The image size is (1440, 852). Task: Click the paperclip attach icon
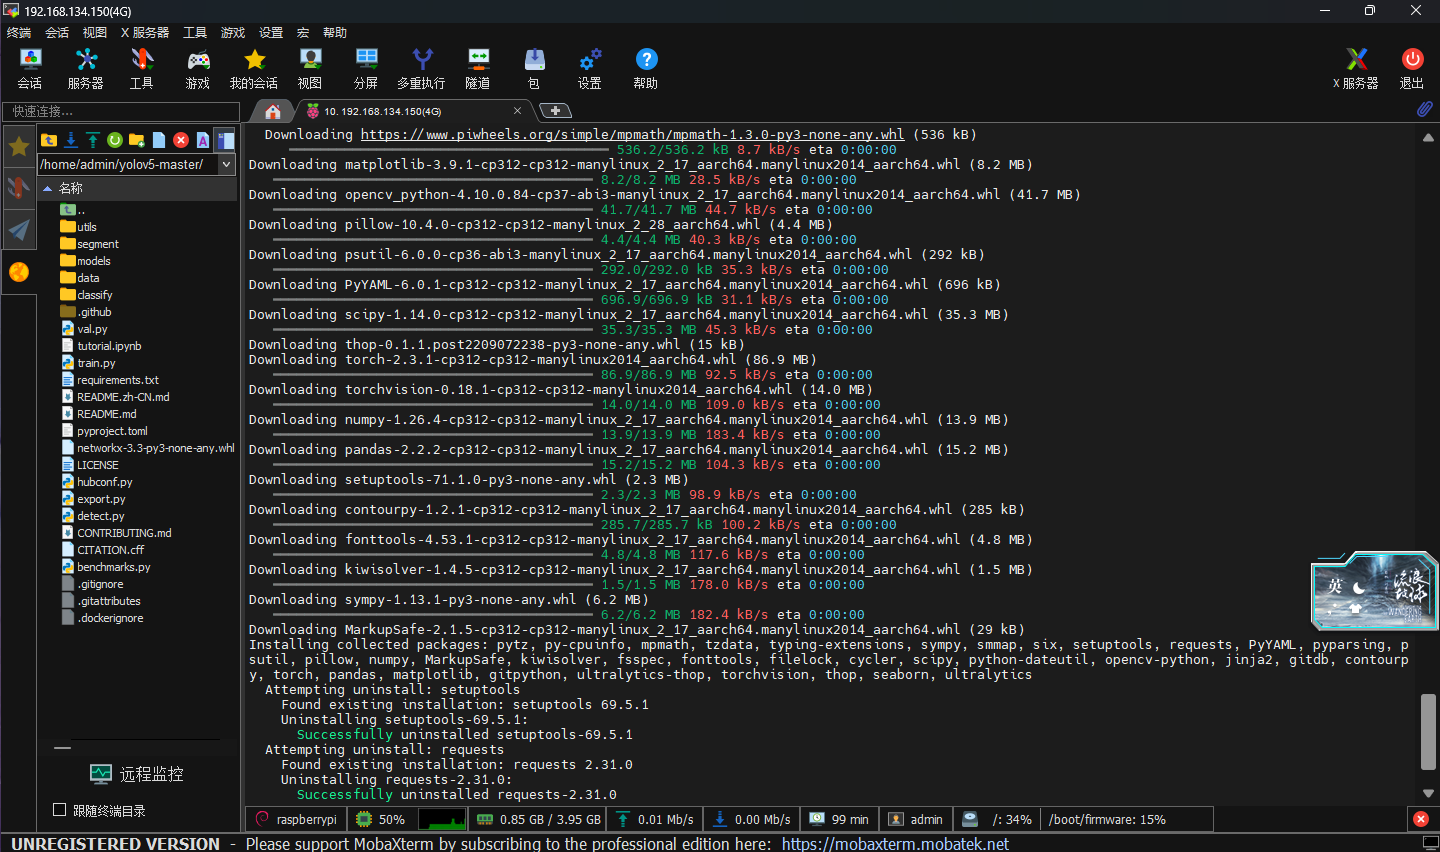(x=1424, y=108)
